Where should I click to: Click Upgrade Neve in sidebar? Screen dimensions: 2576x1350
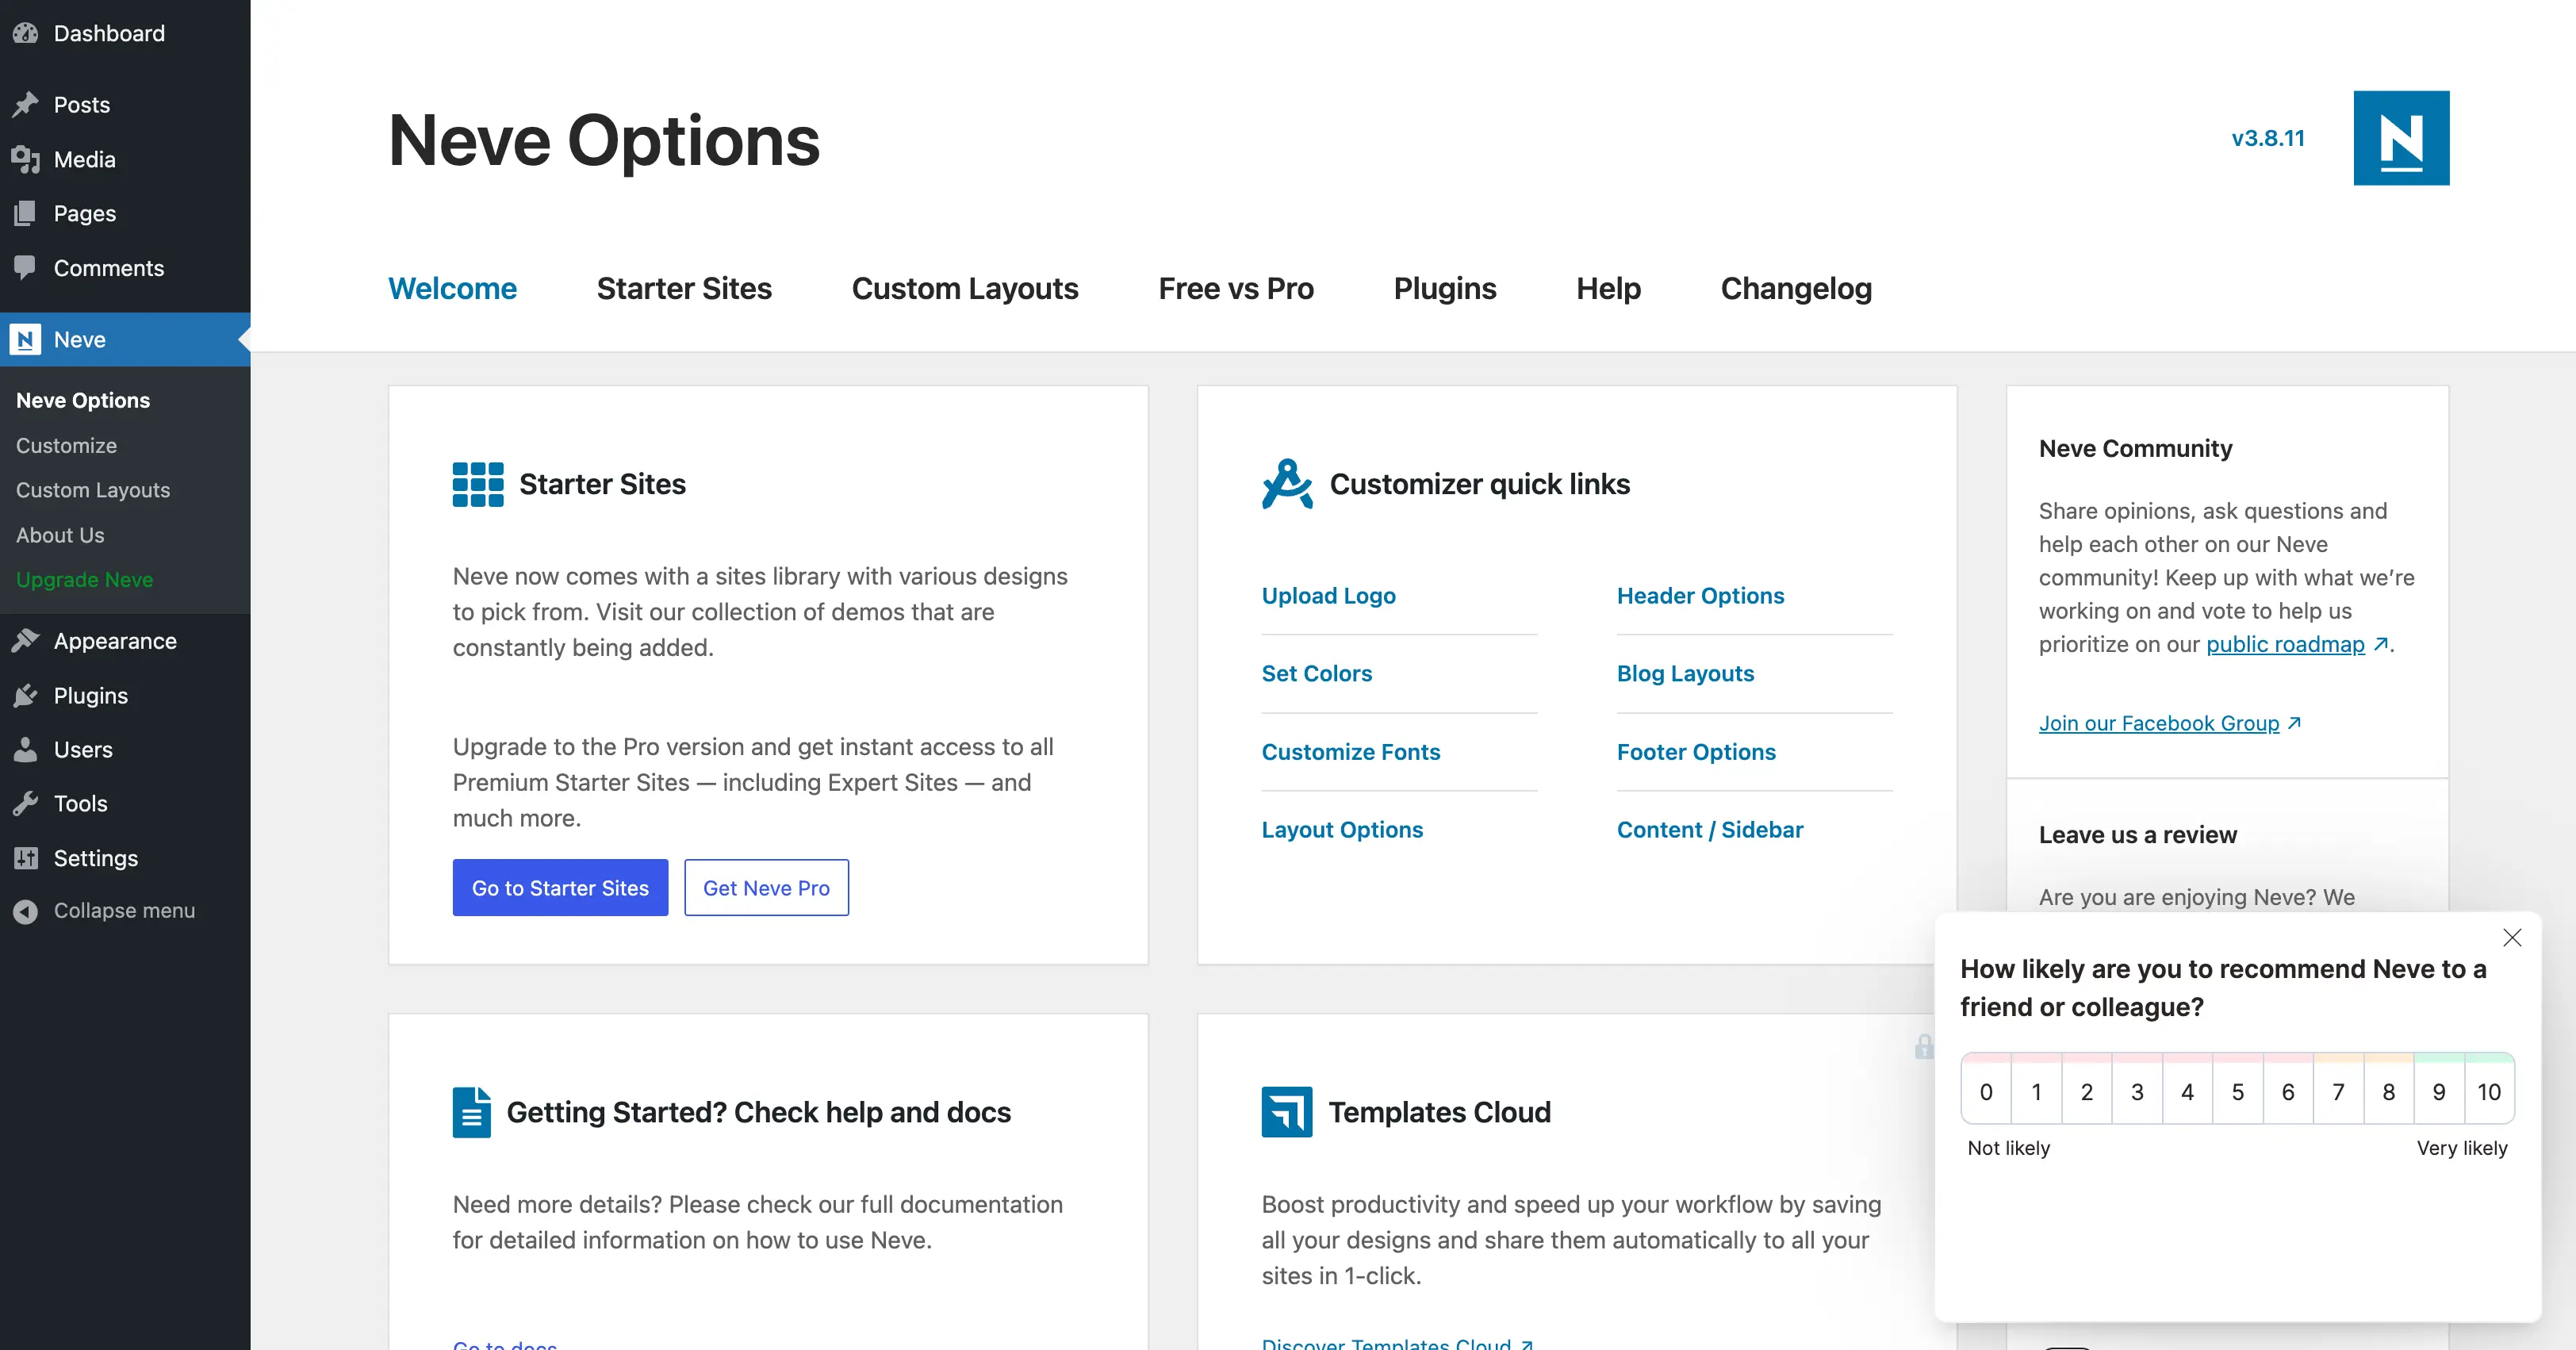coord(84,579)
